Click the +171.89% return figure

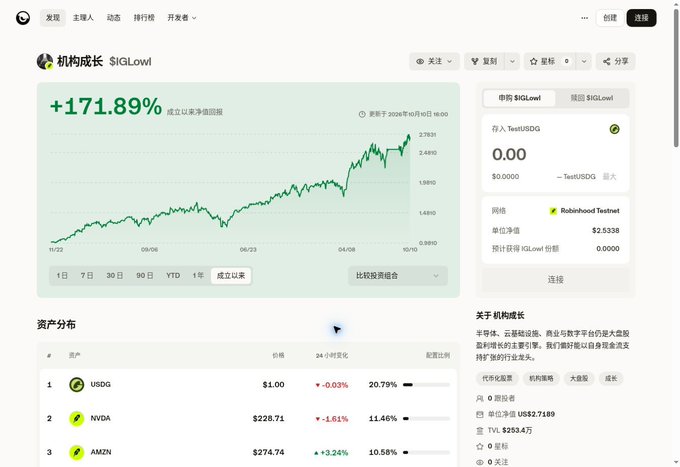click(x=106, y=107)
